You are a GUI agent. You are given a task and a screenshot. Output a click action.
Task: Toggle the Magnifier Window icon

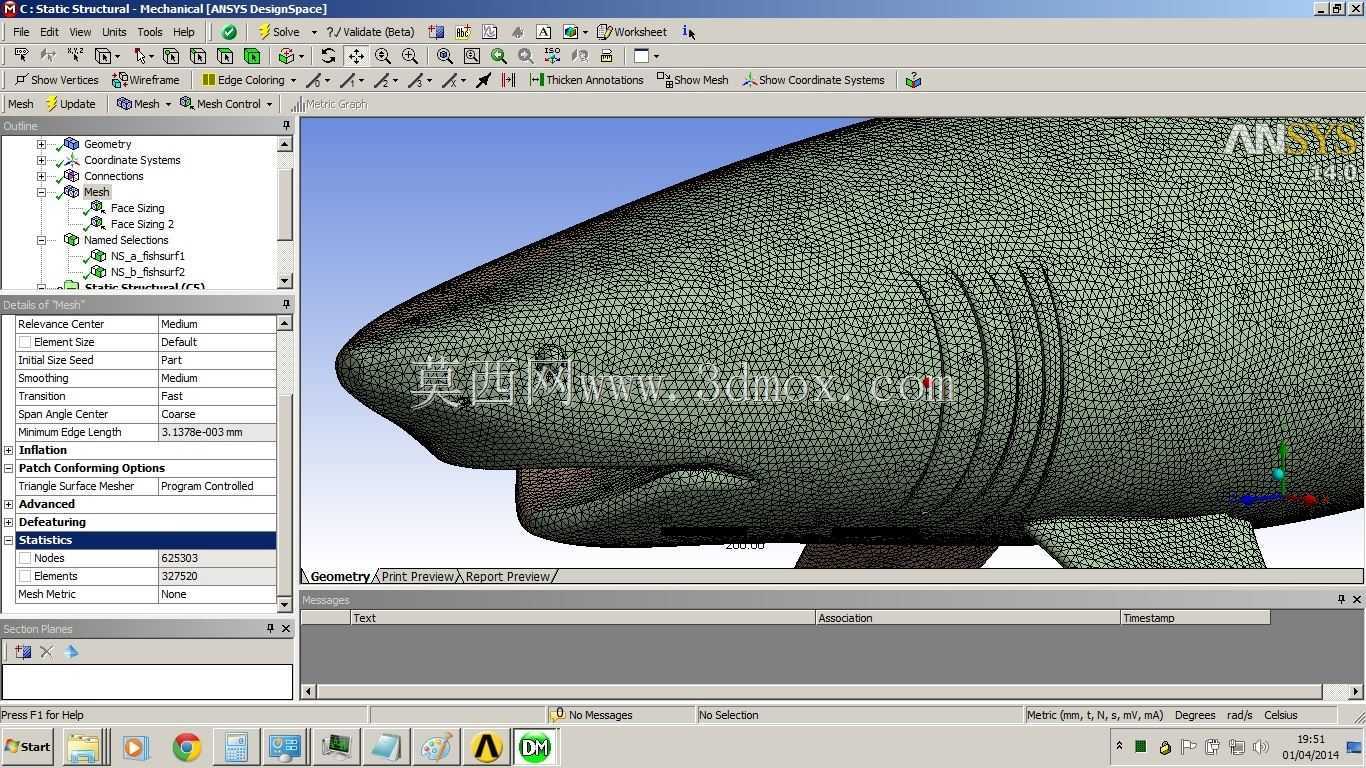coord(472,56)
